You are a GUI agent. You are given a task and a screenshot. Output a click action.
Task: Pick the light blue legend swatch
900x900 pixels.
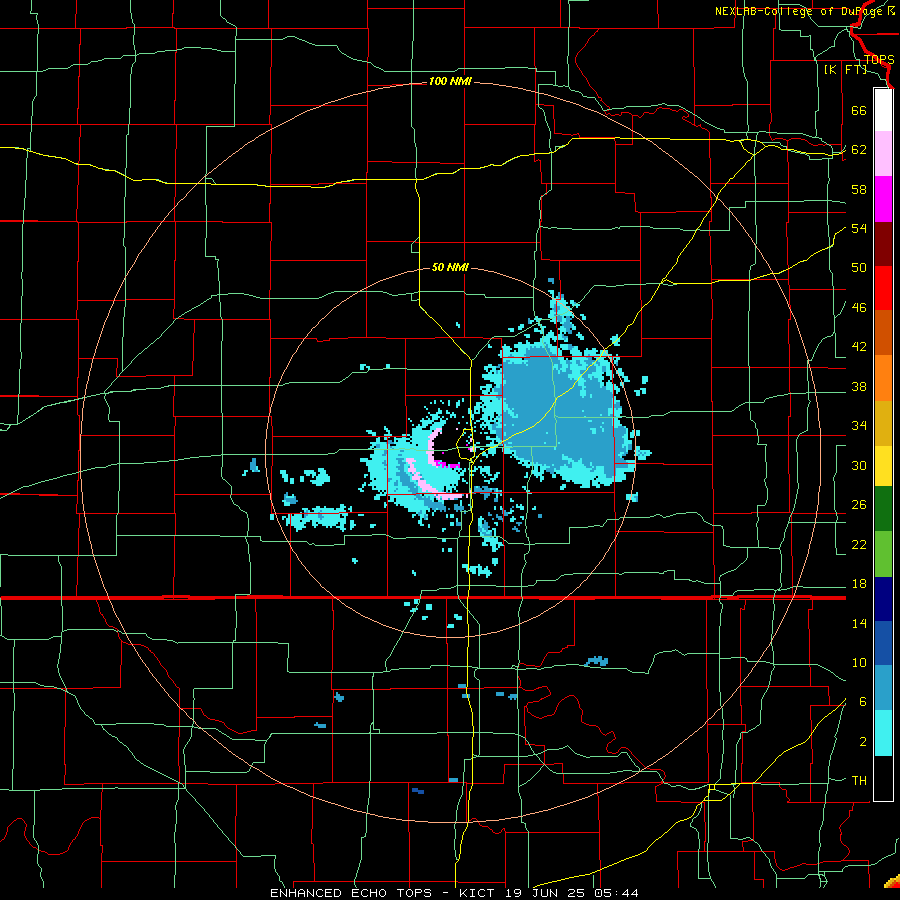tap(883, 688)
